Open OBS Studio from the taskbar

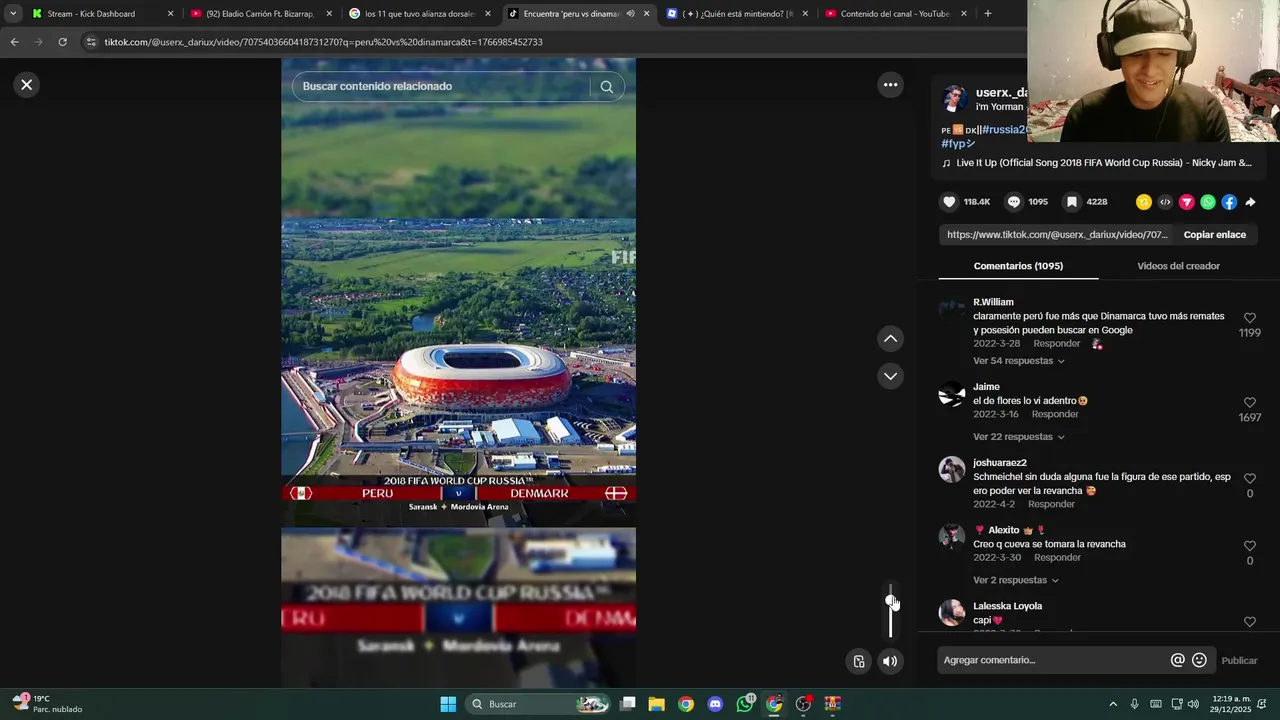tap(803, 704)
